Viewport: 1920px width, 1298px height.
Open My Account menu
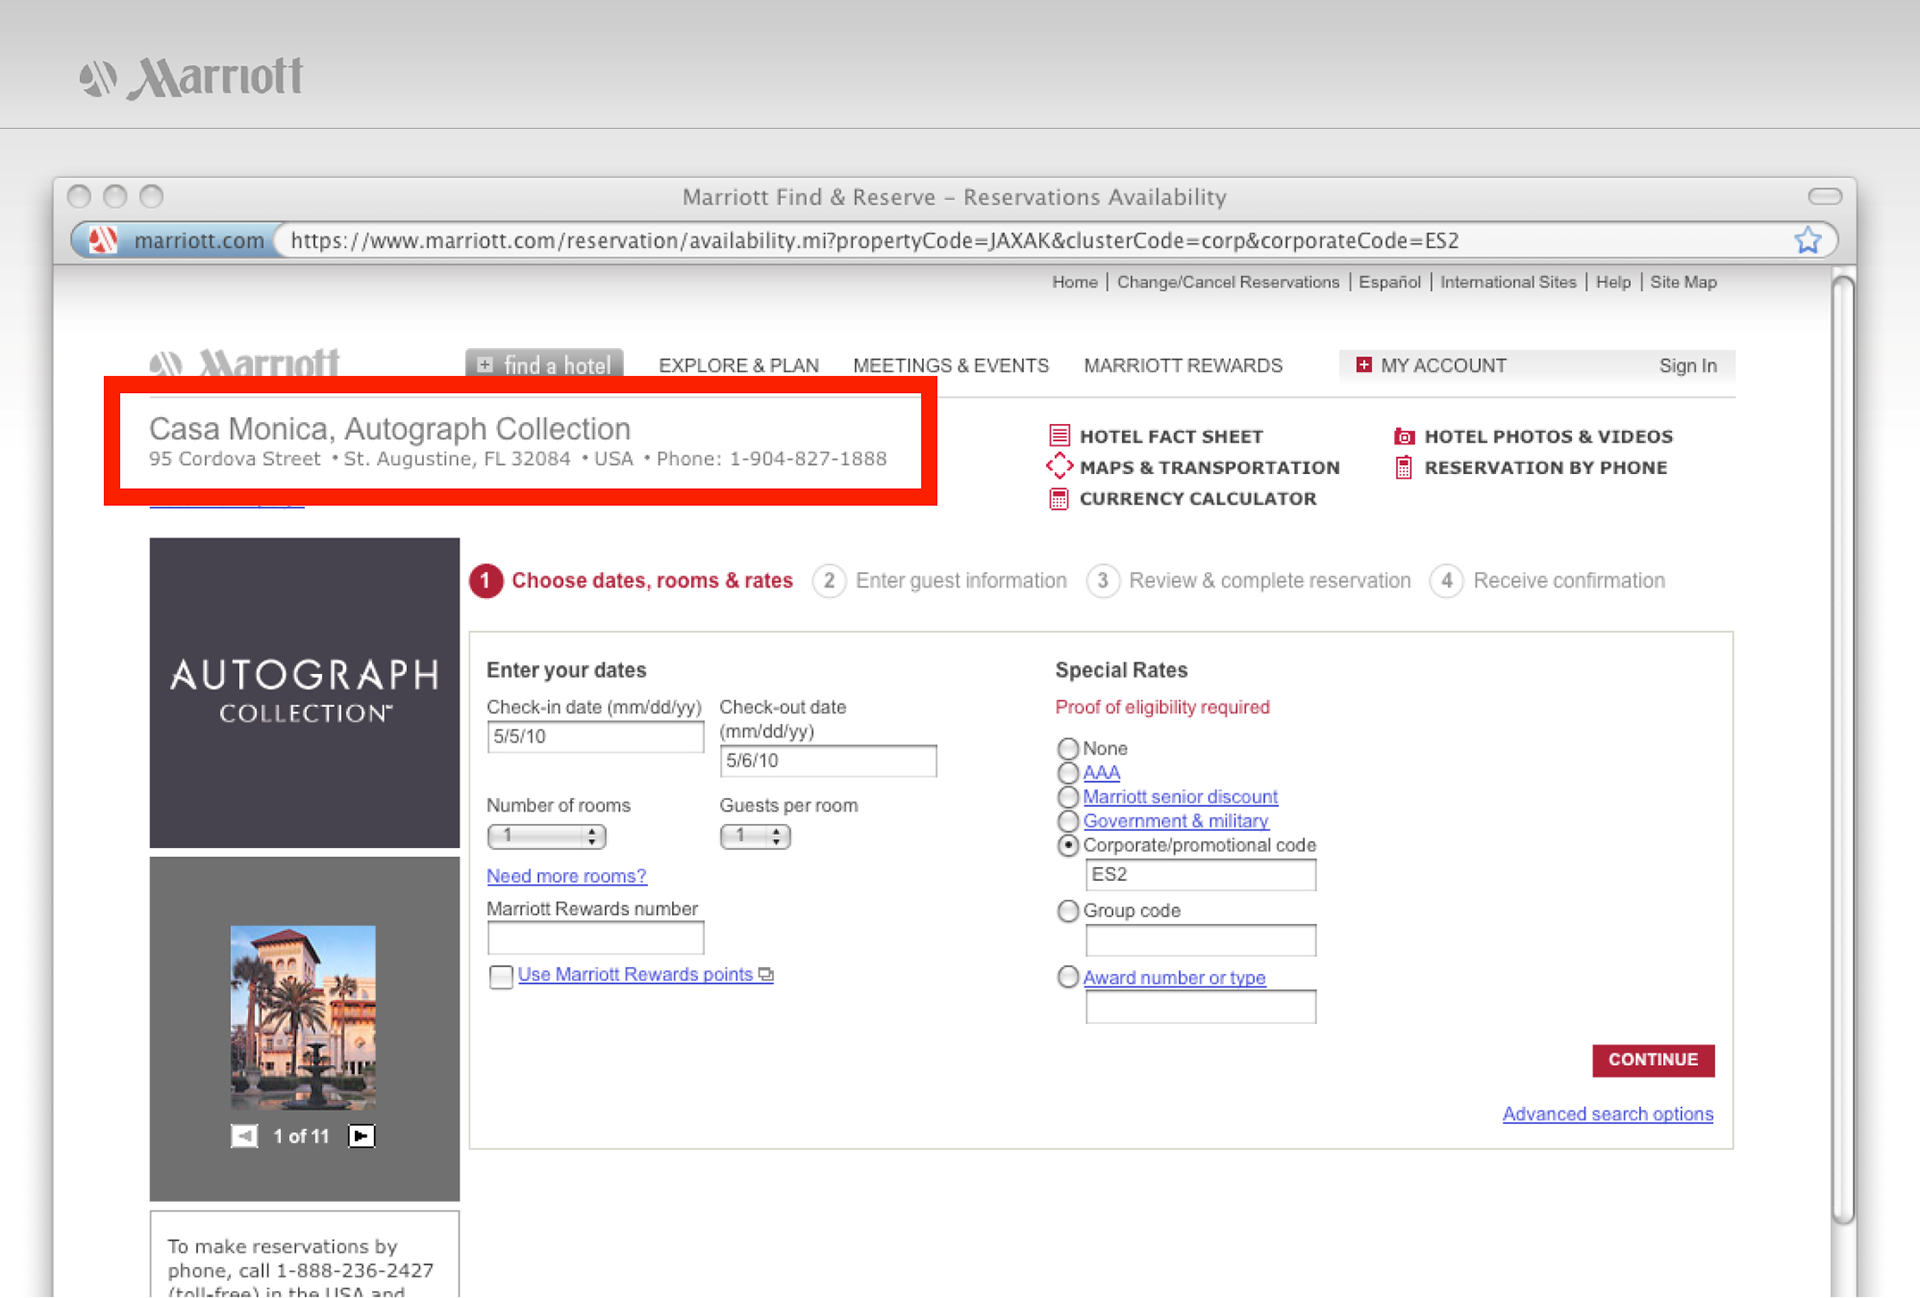pos(1443,365)
